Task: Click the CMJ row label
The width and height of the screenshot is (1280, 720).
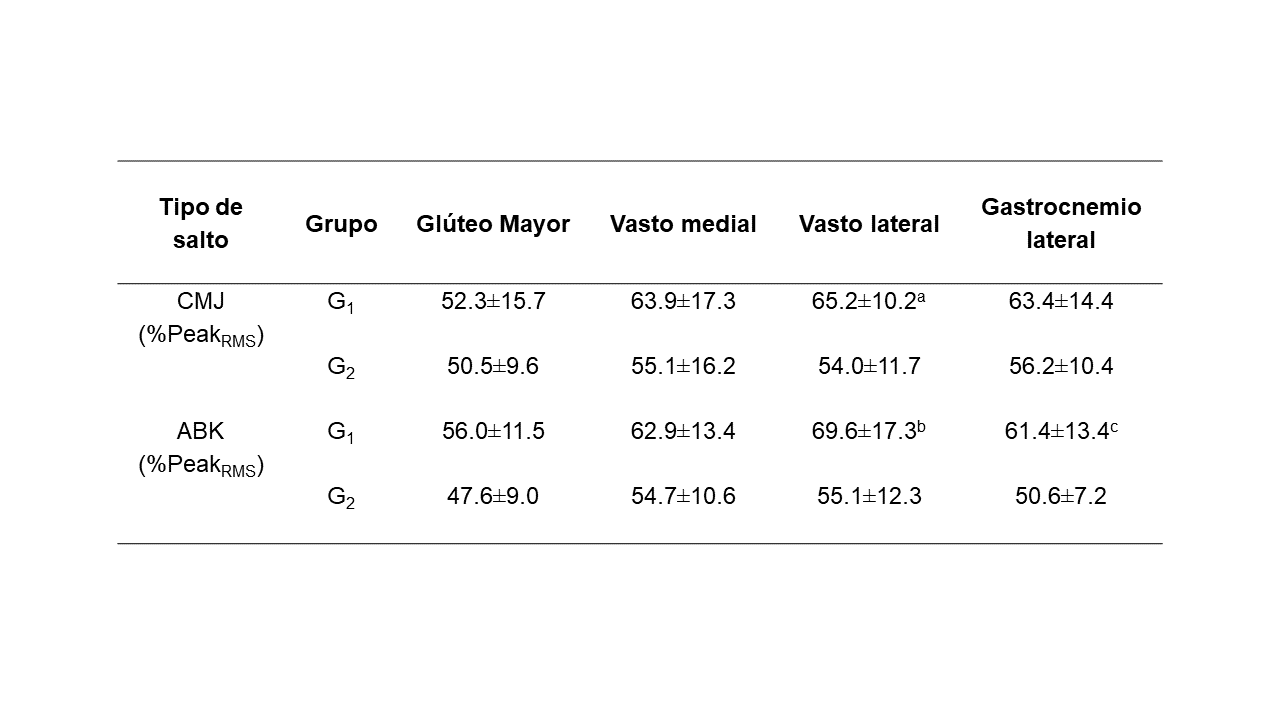Action: pyautogui.click(x=201, y=317)
